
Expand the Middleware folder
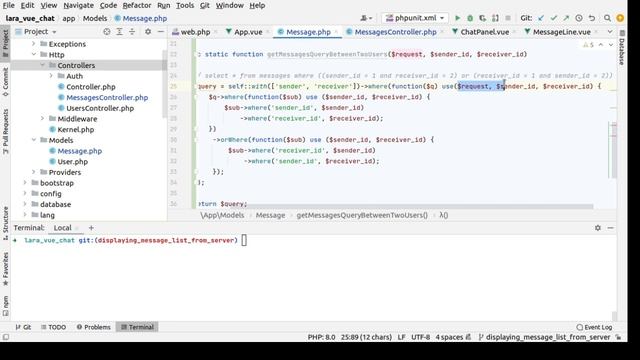[42, 118]
